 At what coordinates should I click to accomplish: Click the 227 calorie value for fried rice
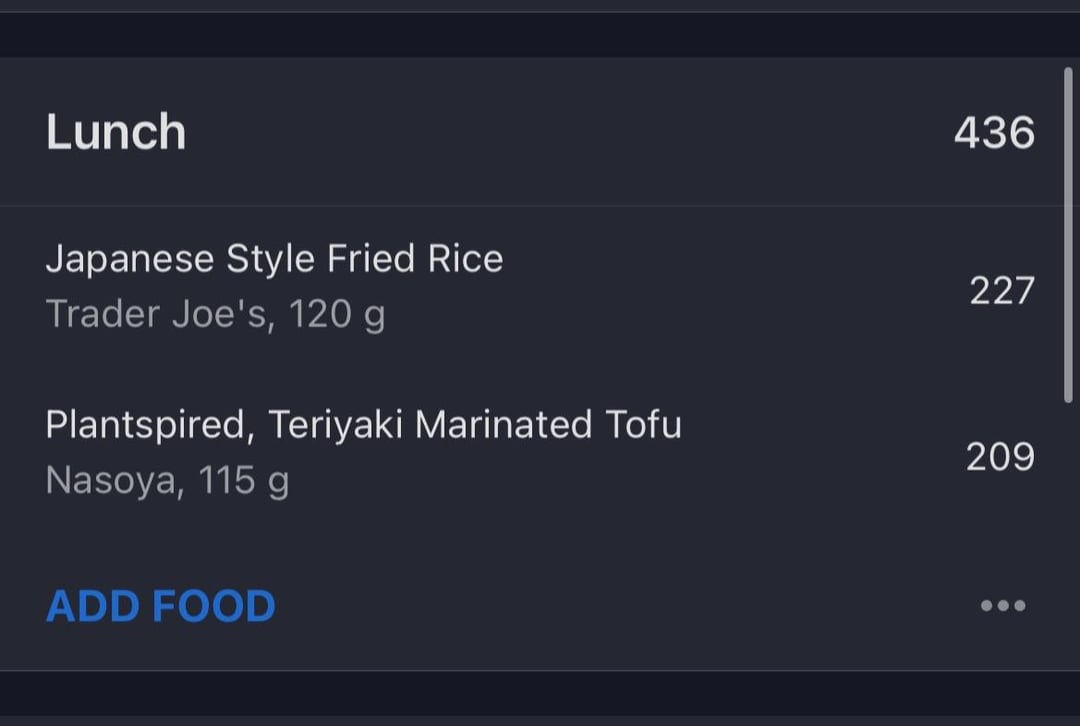click(x=1001, y=291)
